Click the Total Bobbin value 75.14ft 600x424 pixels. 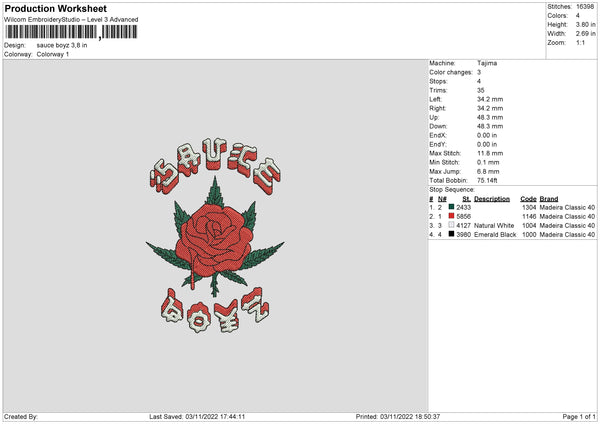coord(487,180)
